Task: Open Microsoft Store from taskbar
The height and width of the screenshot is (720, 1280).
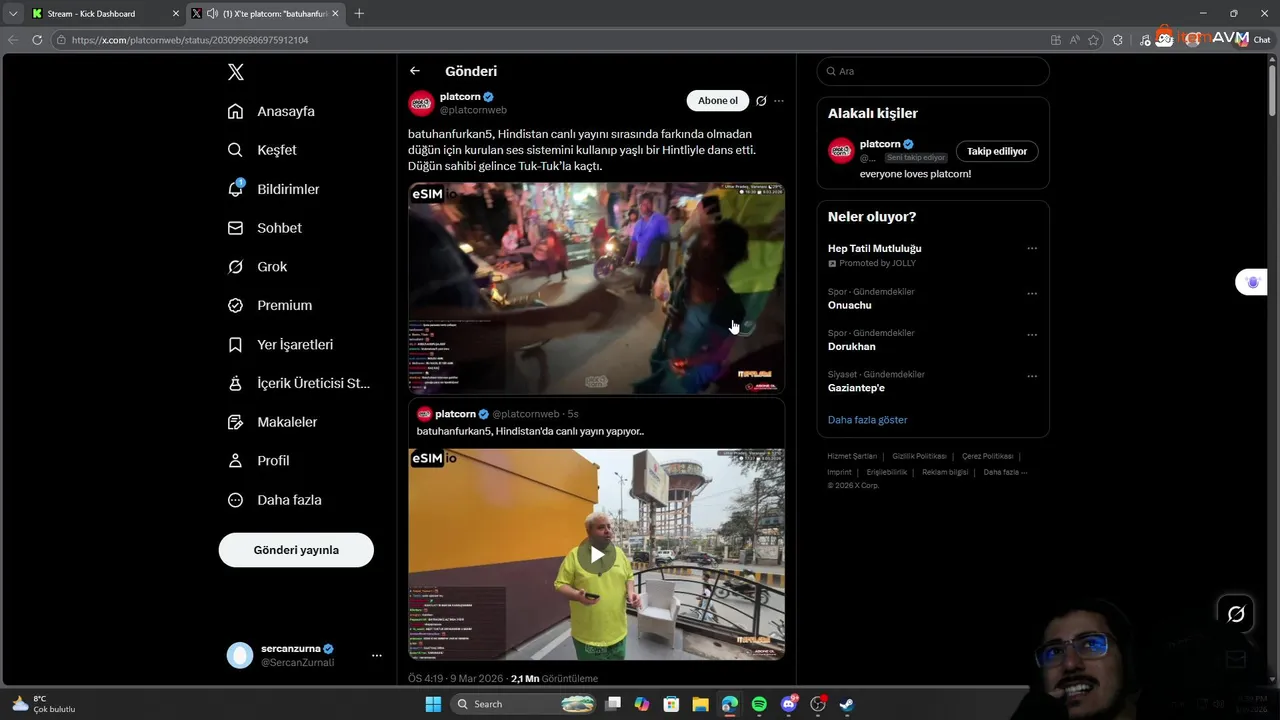Action: click(671, 704)
